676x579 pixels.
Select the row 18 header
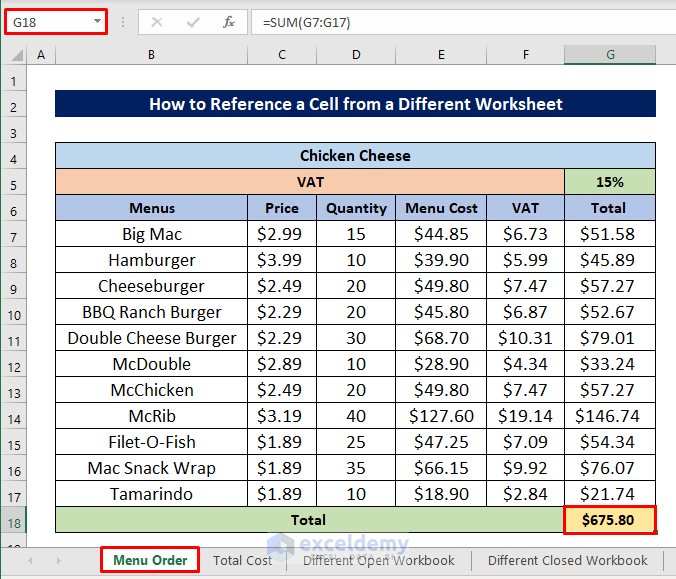pyautogui.click(x=15, y=521)
